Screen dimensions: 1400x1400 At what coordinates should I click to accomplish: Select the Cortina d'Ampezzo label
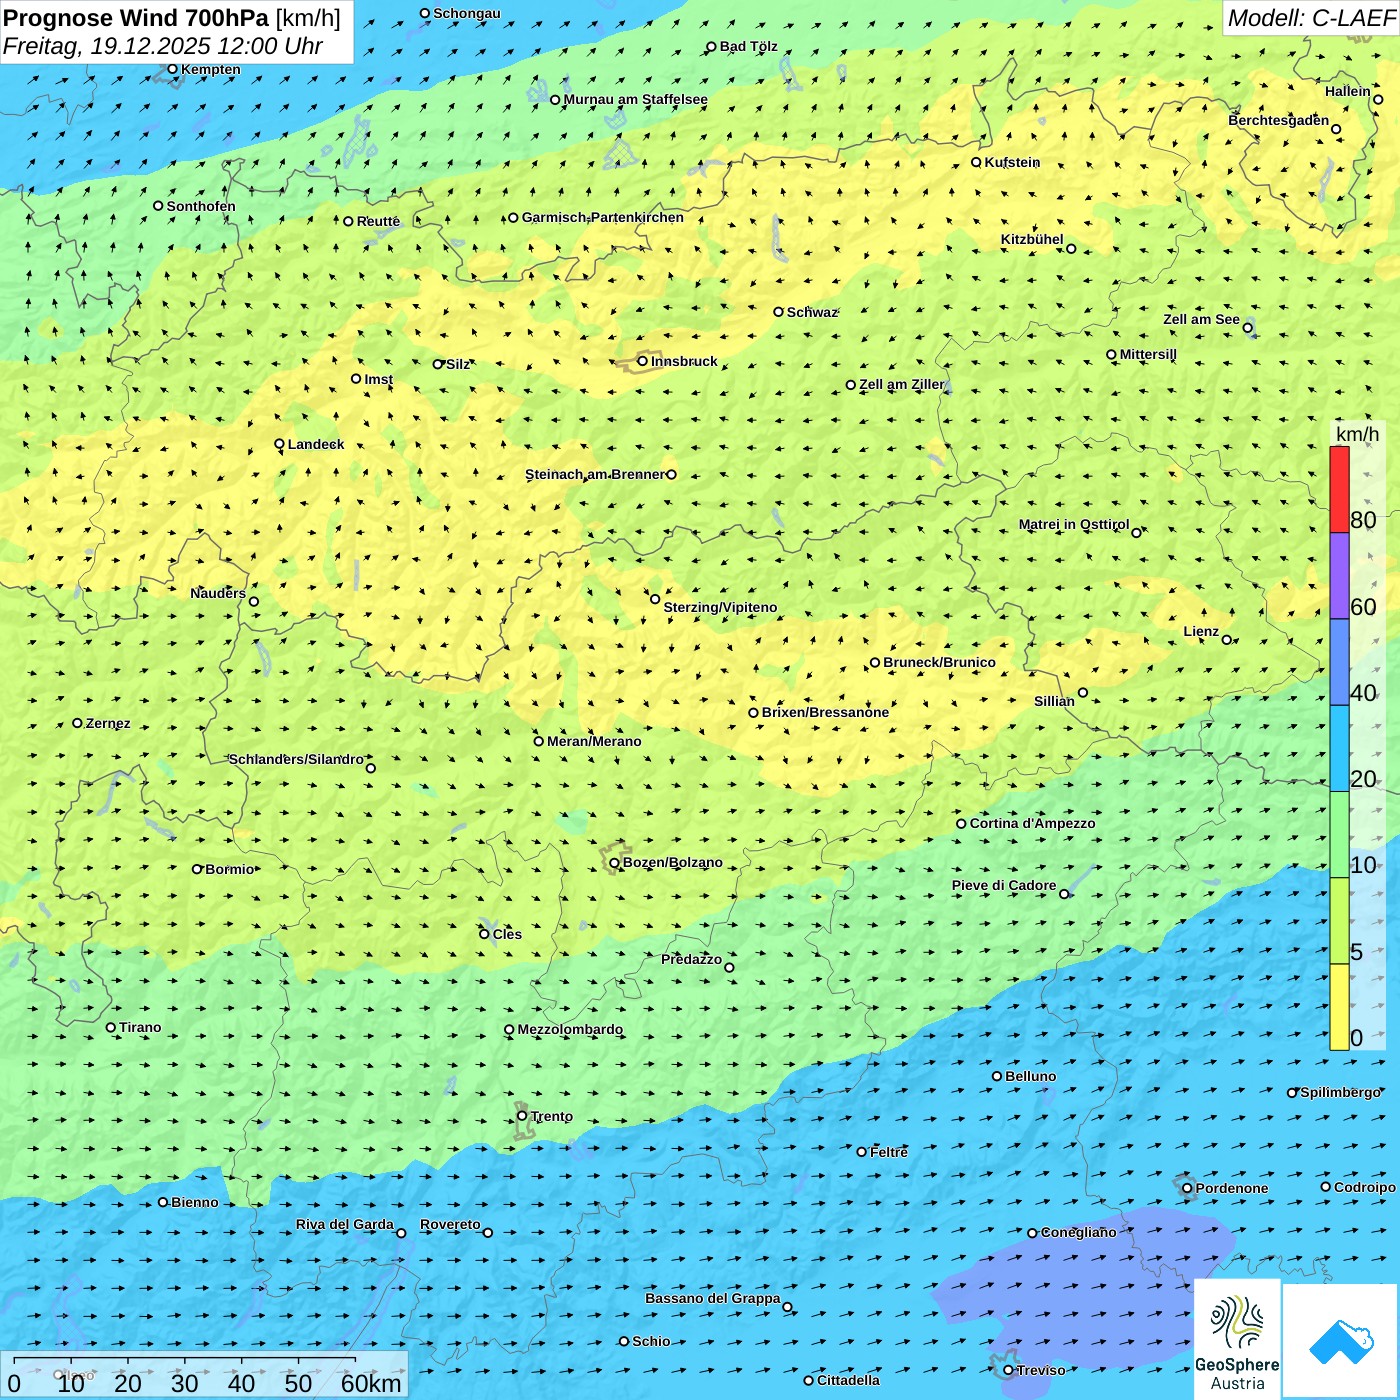1032,823
